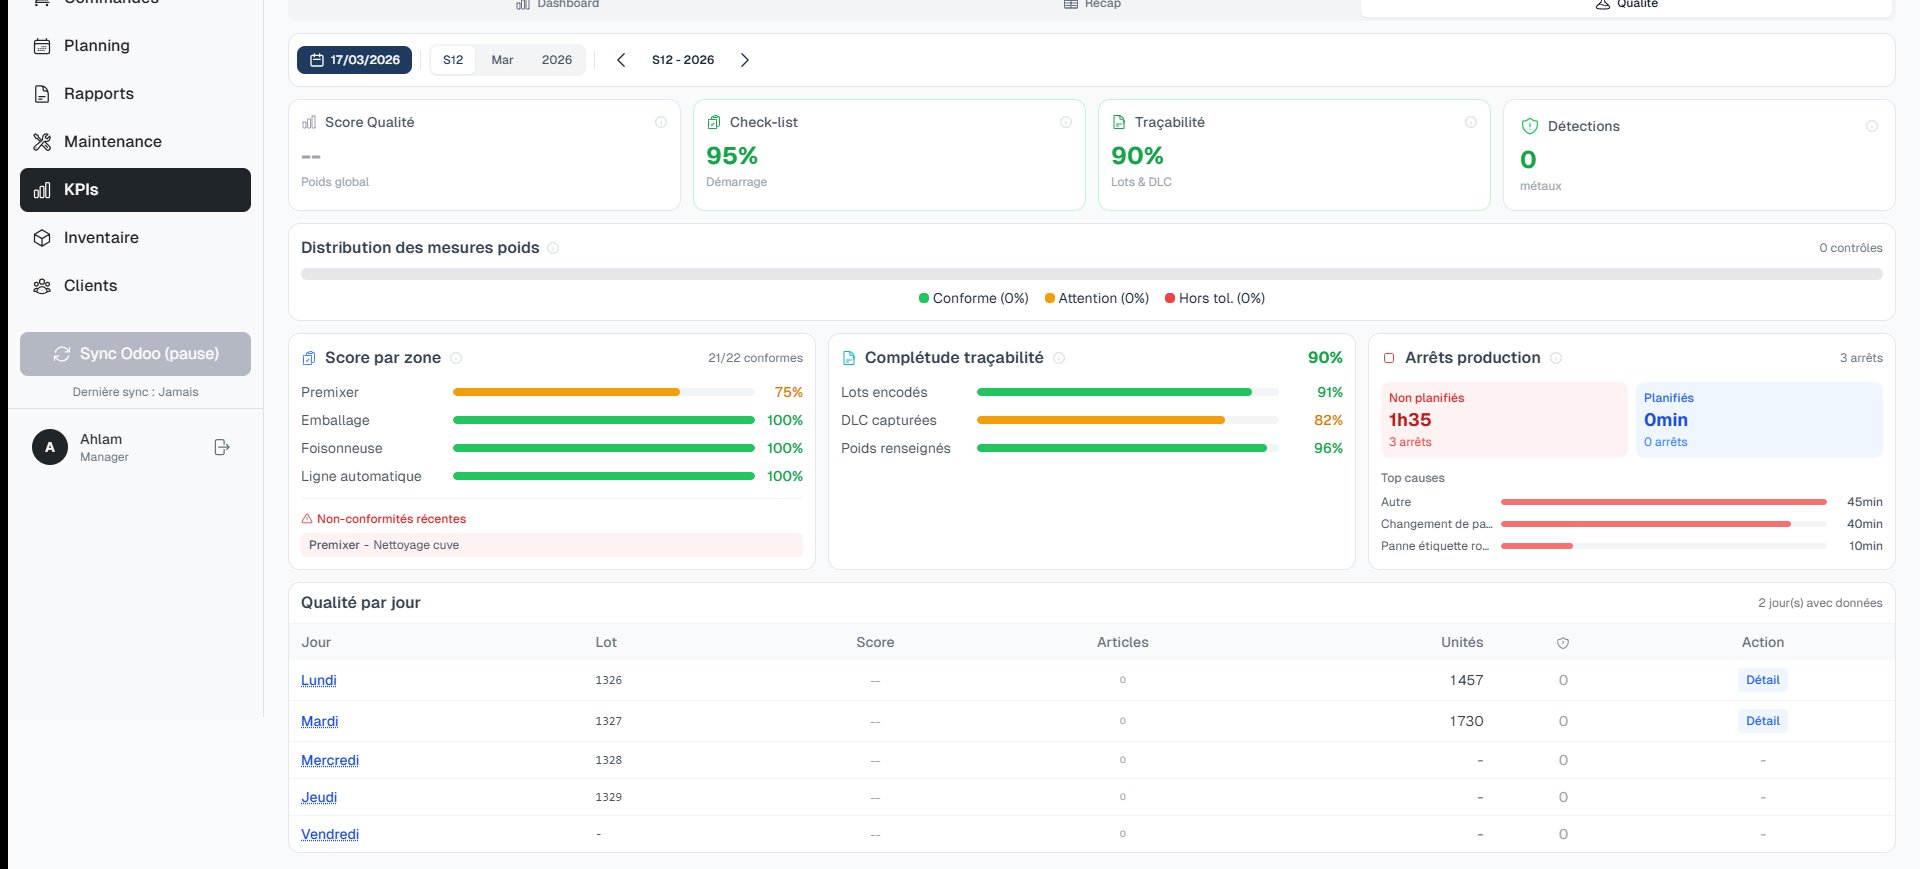Screen dimensions: 1920x869
Task: Click info icon beside Score par zone
Action: (x=456, y=358)
